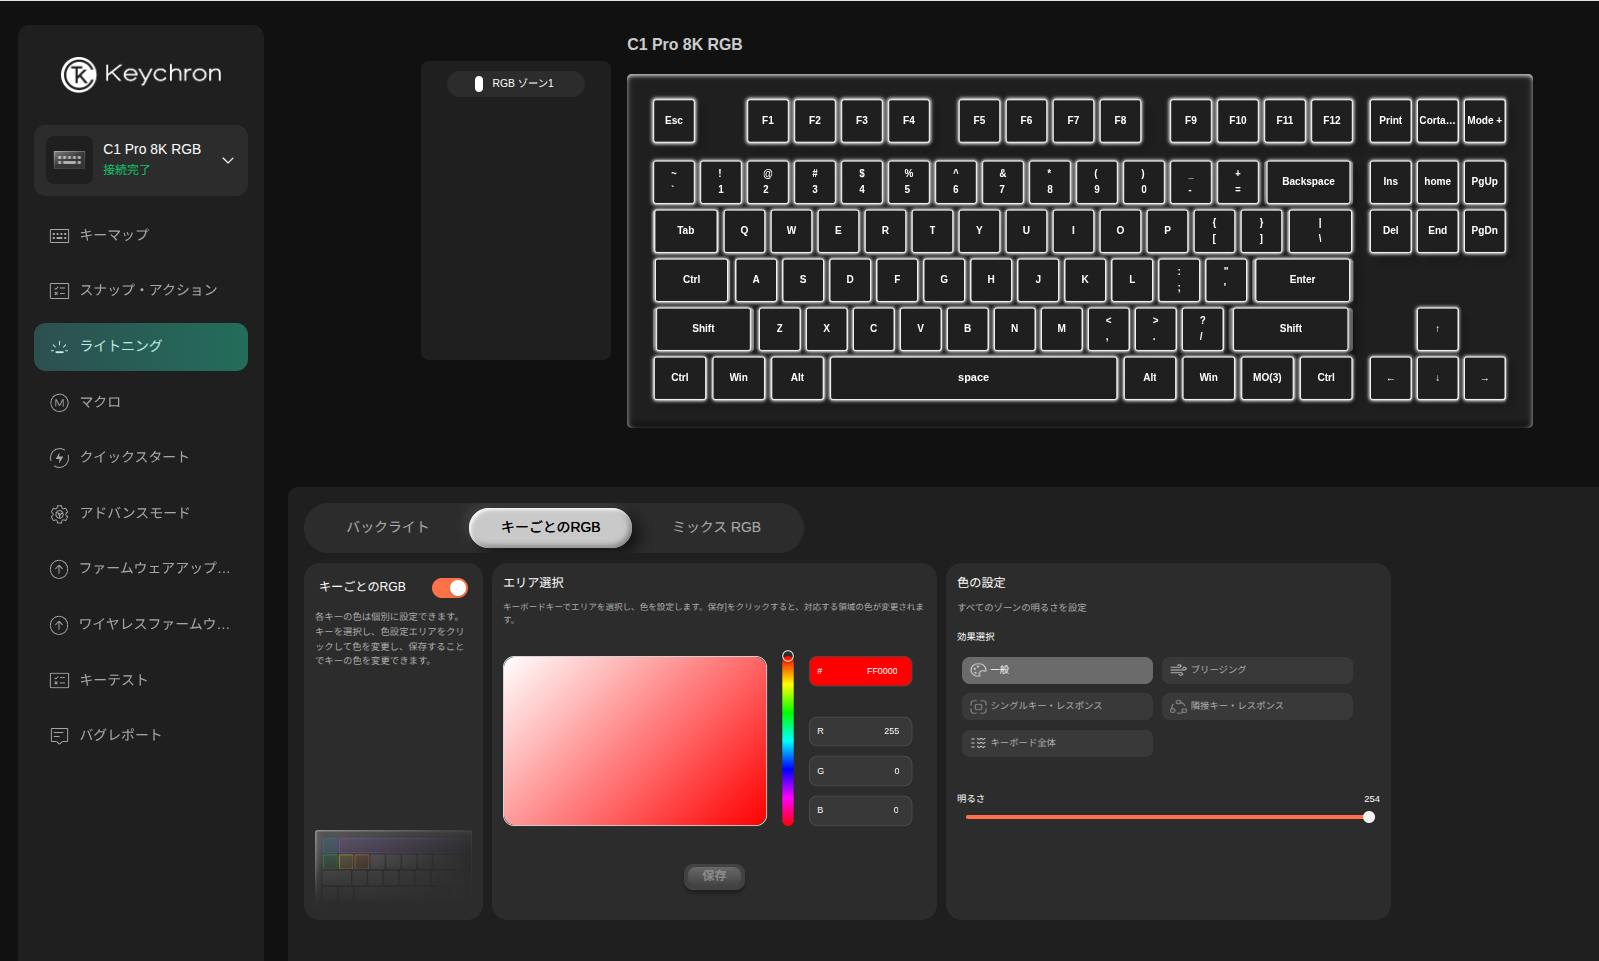Click the 保存 save button
The width and height of the screenshot is (1599, 961).
tap(714, 876)
